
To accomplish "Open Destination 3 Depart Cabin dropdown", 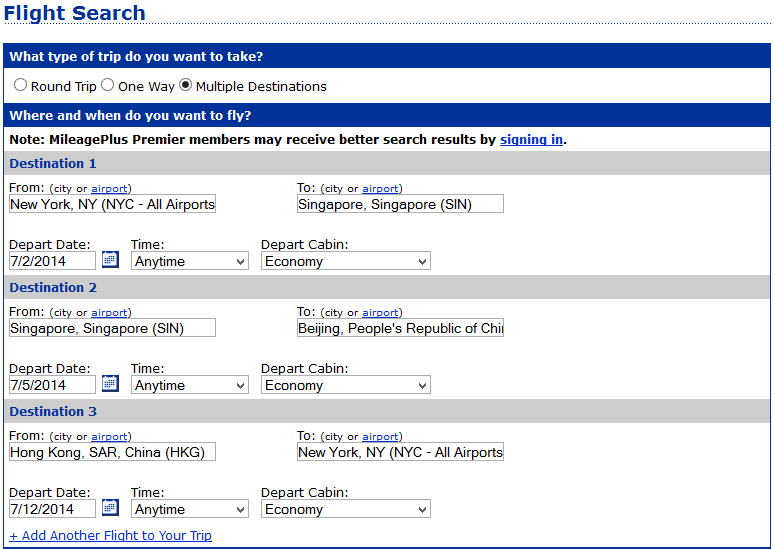I will (345, 509).
